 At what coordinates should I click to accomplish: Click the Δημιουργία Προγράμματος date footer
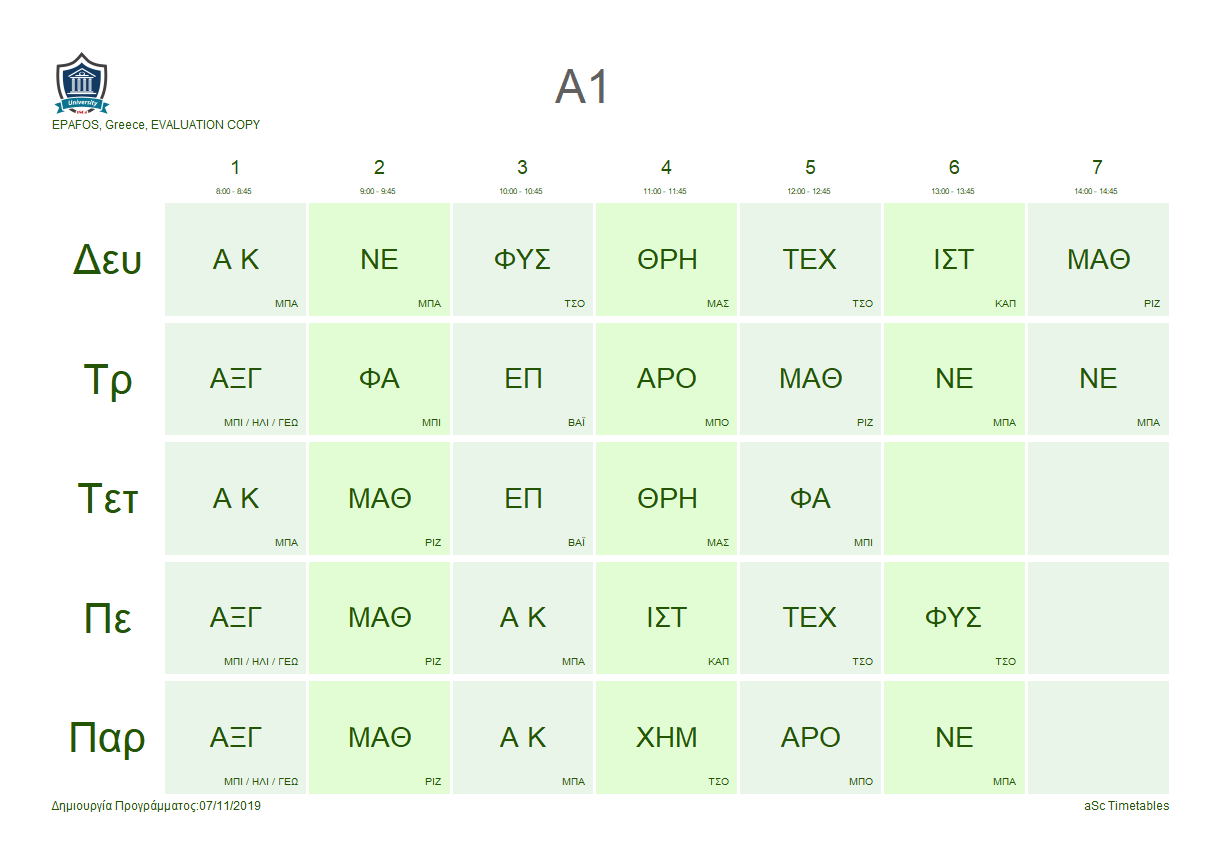pos(156,806)
